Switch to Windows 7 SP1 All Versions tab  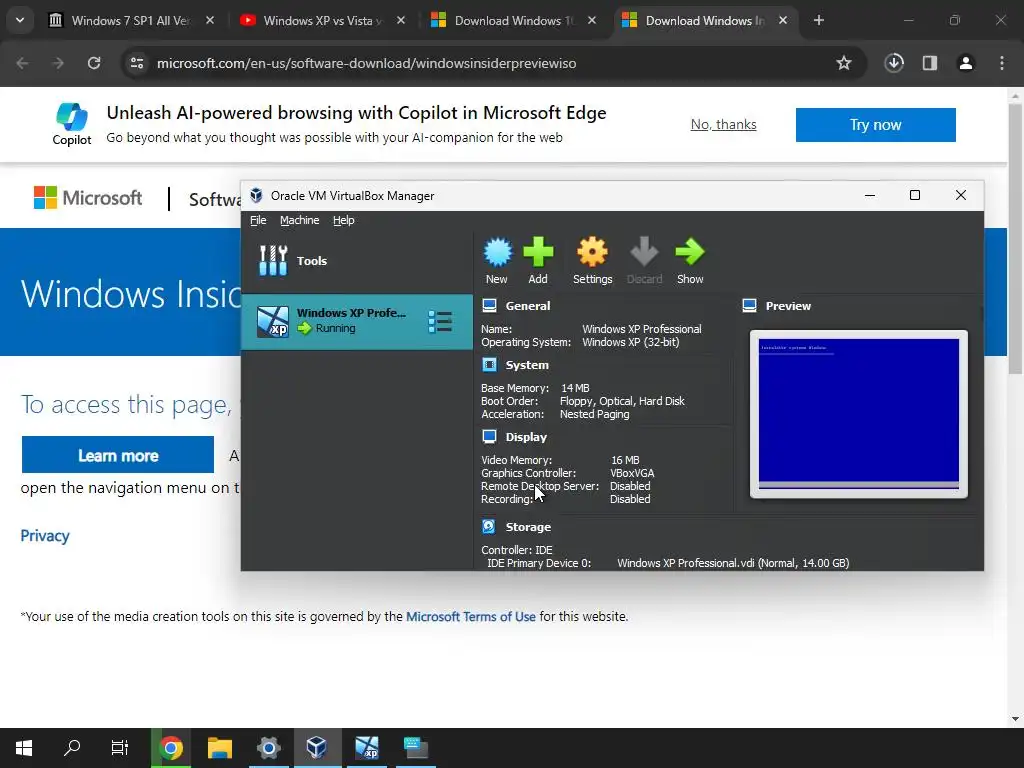tap(131, 21)
